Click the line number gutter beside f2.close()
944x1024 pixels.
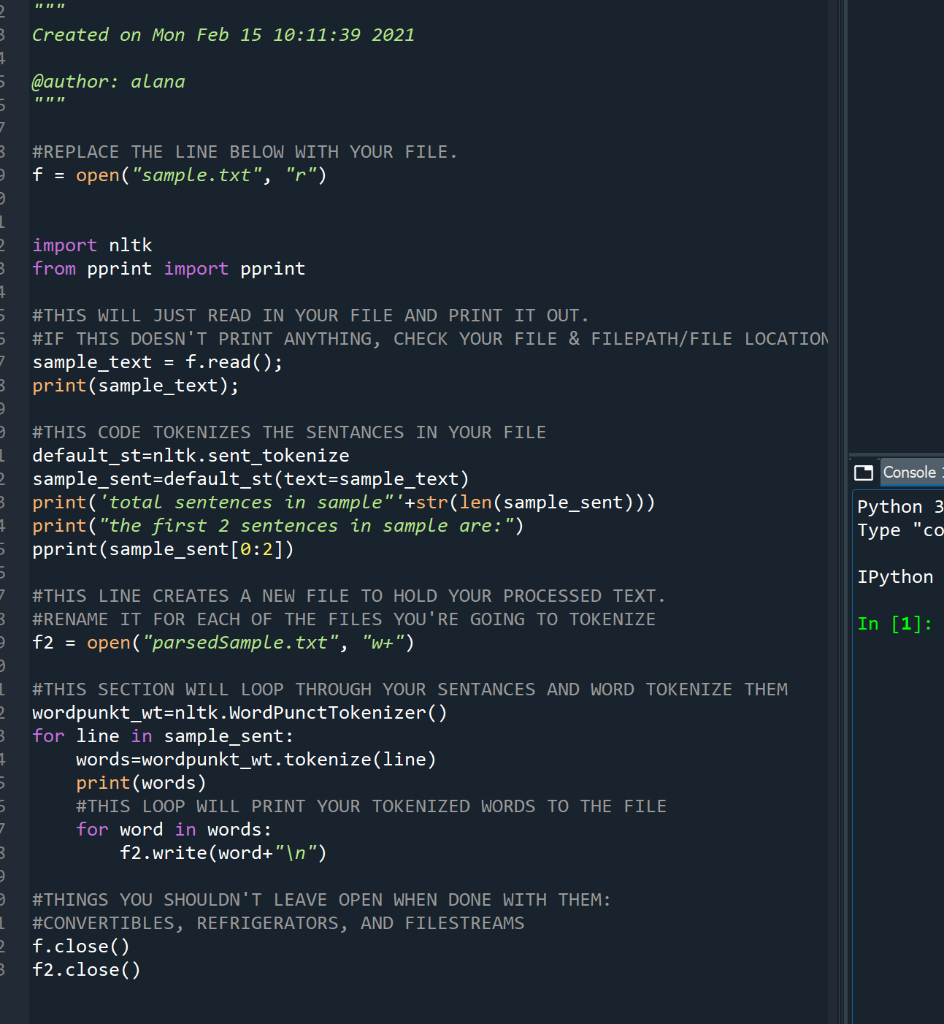coord(12,969)
